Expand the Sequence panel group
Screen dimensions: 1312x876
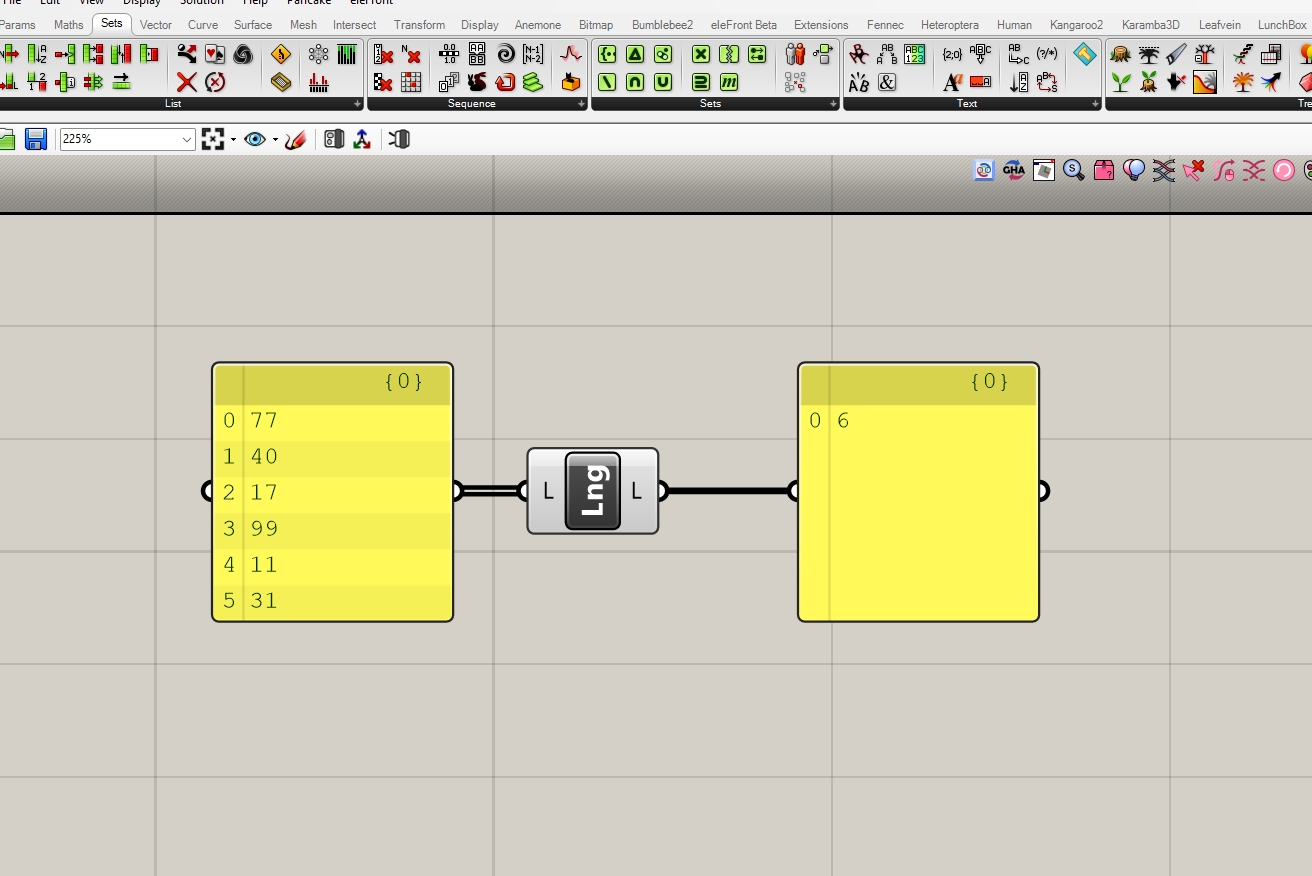pos(581,104)
